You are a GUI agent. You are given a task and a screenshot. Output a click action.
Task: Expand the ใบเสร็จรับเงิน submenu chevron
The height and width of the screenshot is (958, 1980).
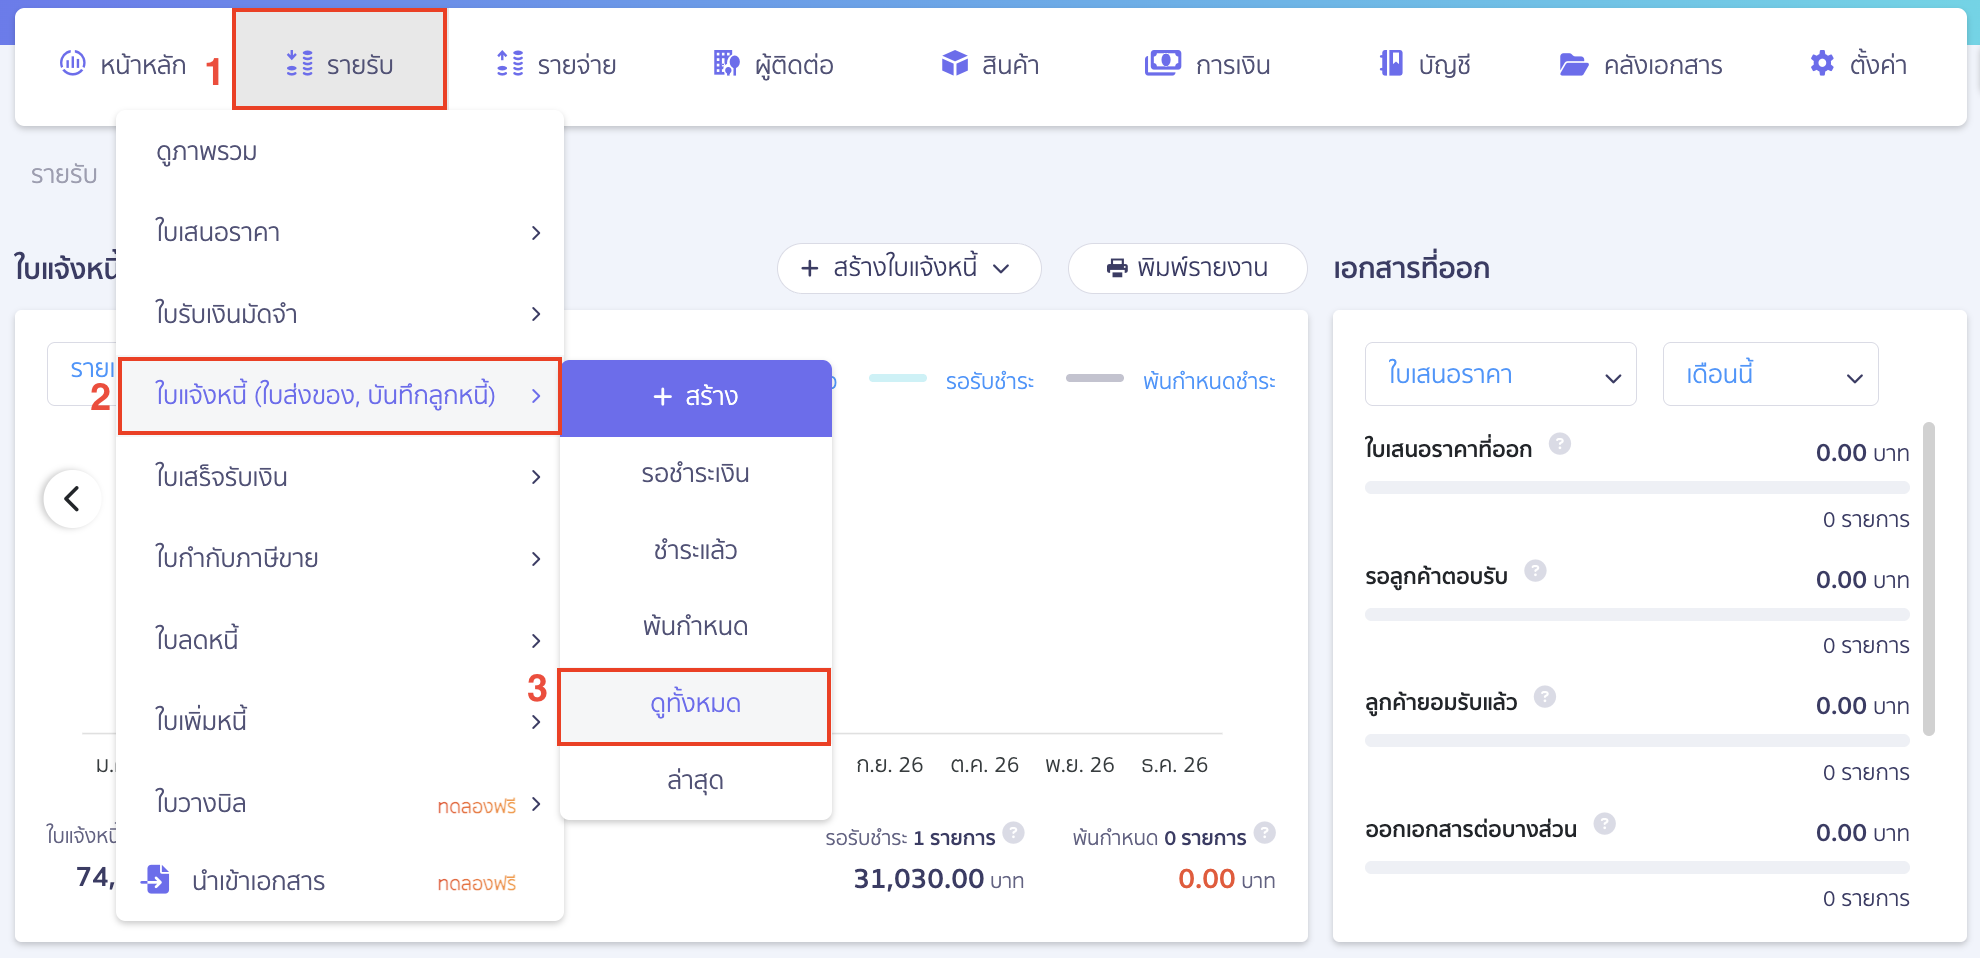pyautogui.click(x=536, y=477)
